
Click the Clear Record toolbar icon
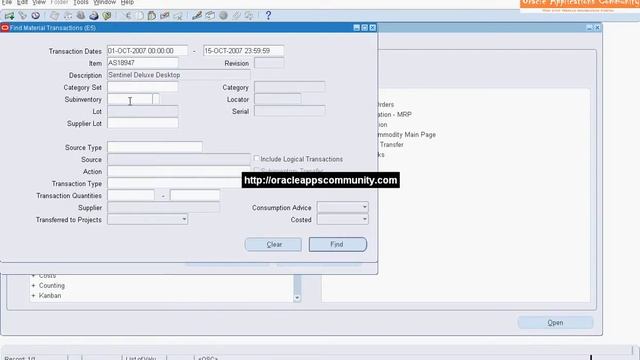165,16
